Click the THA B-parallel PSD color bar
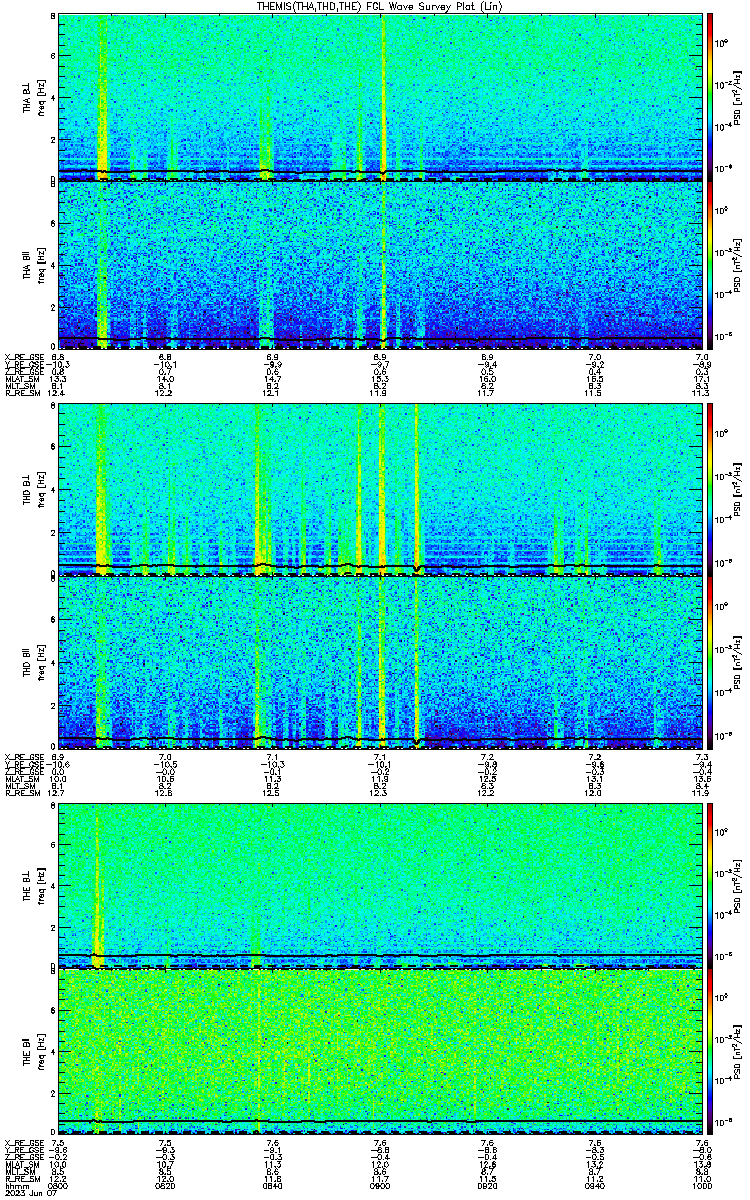 click(711, 264)
